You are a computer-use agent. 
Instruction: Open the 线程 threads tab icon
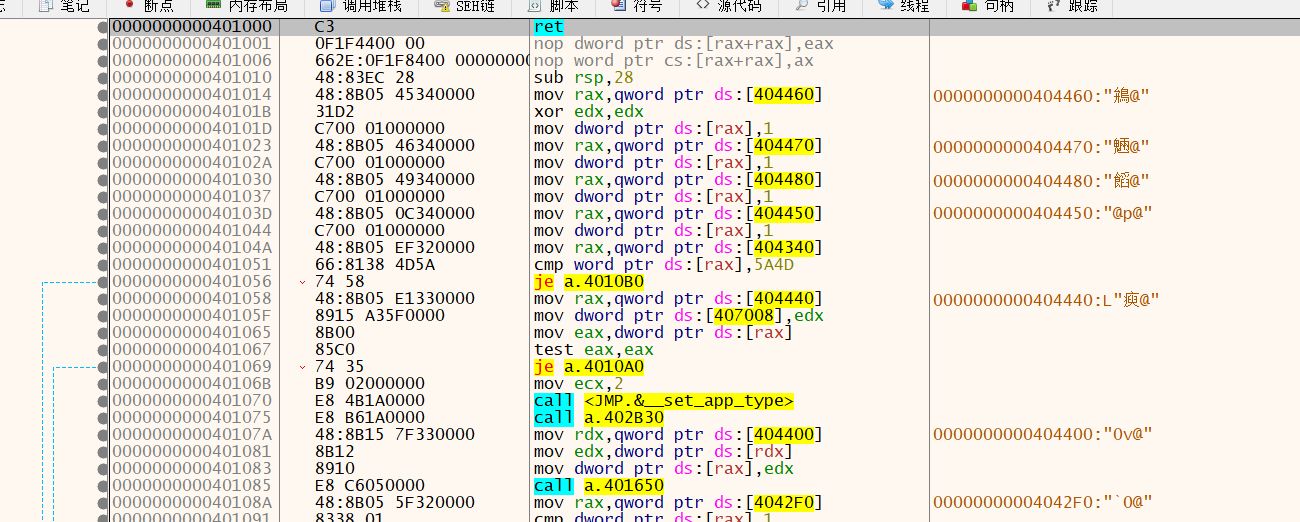pos(886,6)
